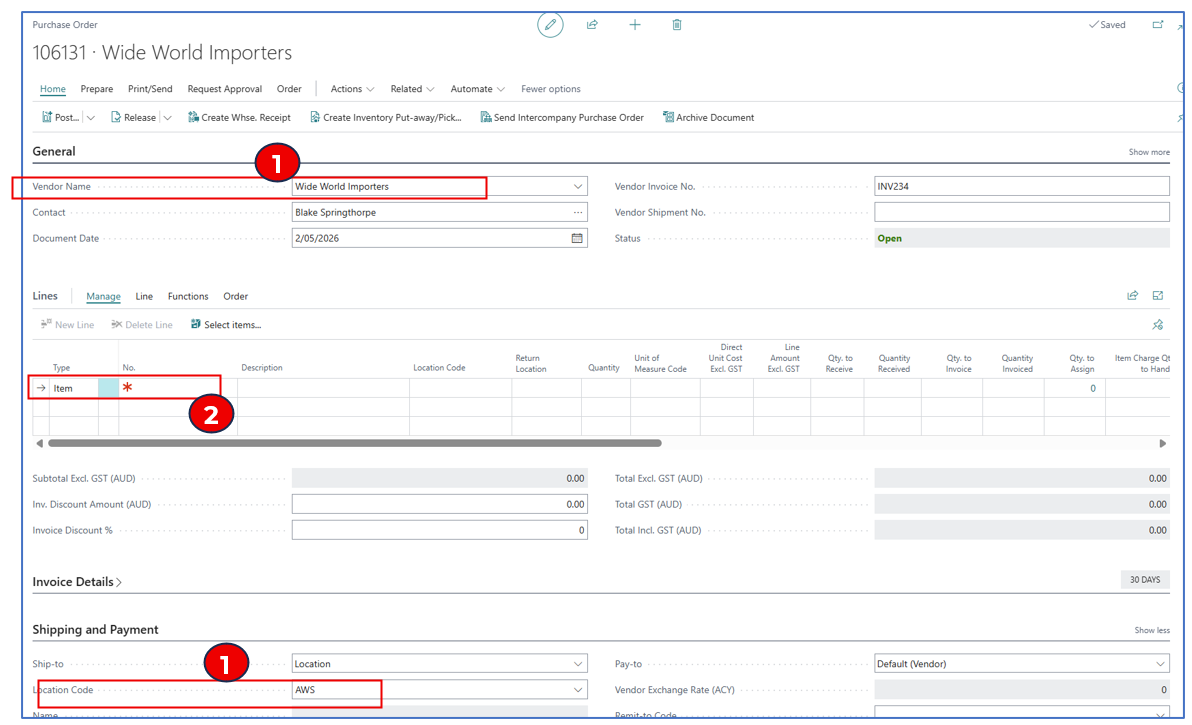Screen dimensions: 1192x725
Task: Click the pencil edit icon at top
Action: [x=550, y=25]
